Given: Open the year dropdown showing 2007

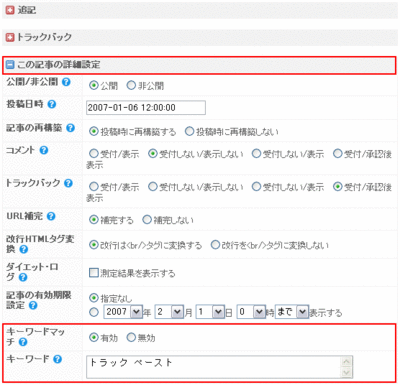Looking at the screenshot, I should (x=123, y=312).
